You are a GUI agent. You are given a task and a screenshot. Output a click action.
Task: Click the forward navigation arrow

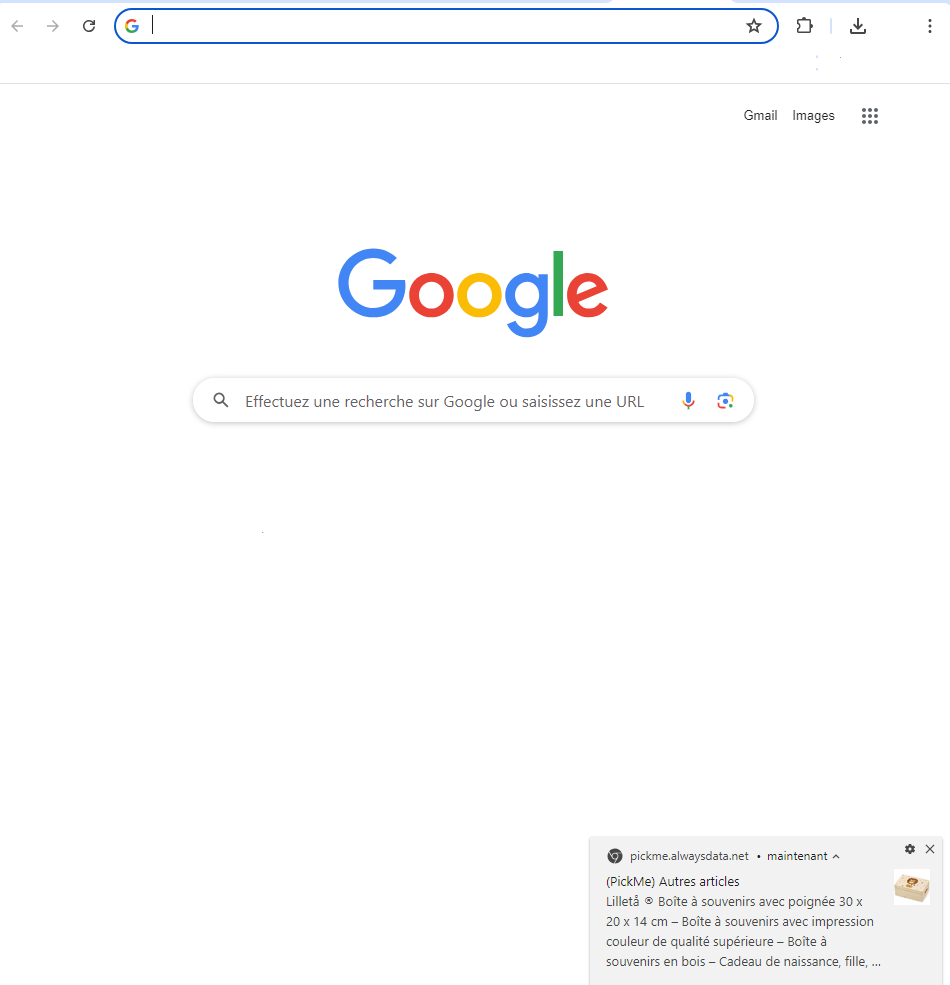[53, 26]
